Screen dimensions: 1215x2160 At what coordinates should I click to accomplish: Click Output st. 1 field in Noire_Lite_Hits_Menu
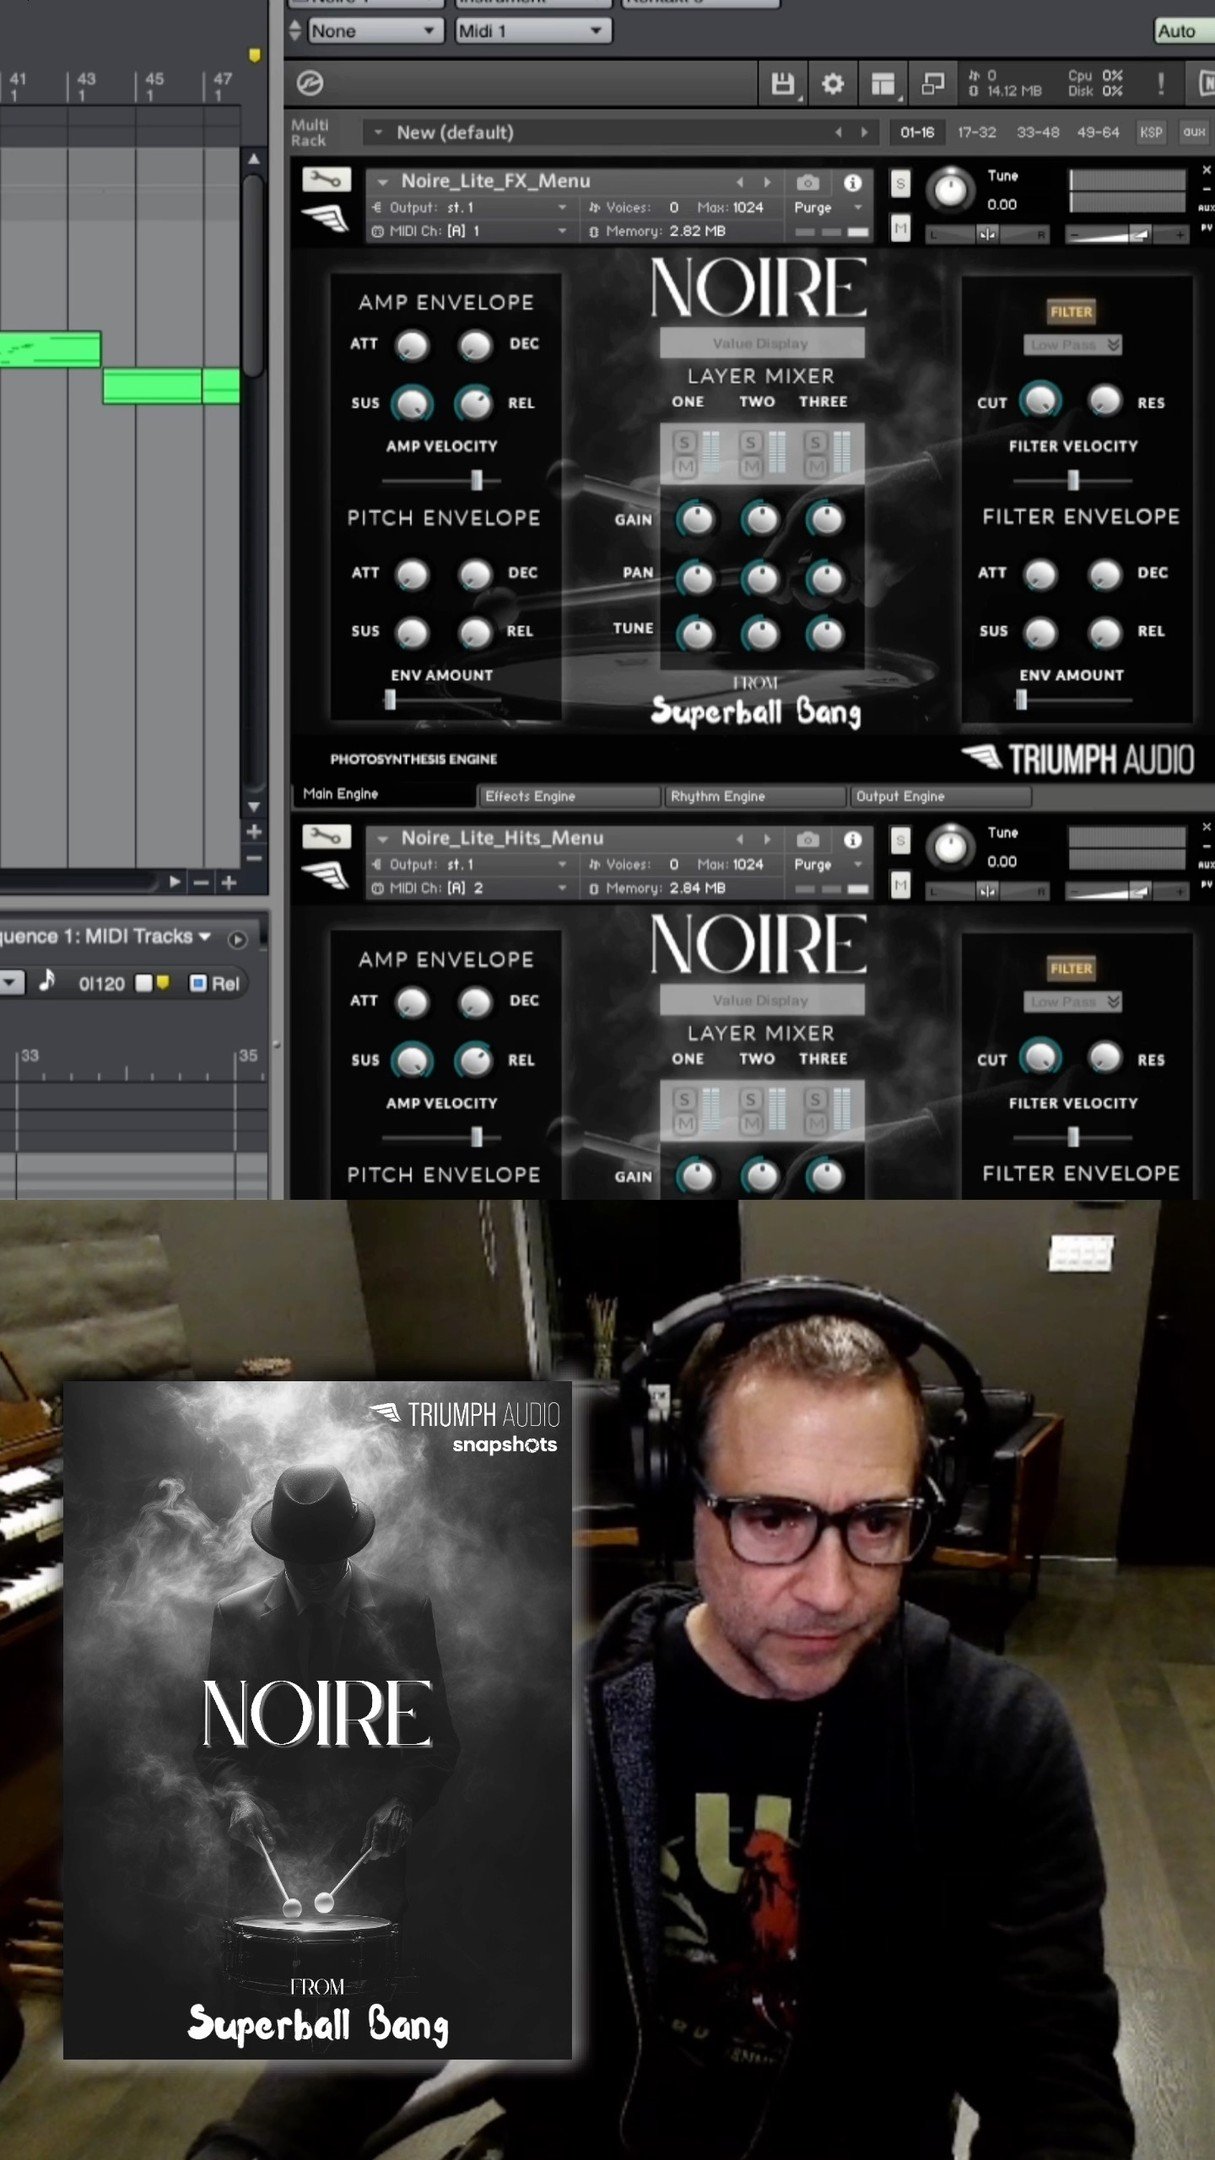click(x=468, y=864)
